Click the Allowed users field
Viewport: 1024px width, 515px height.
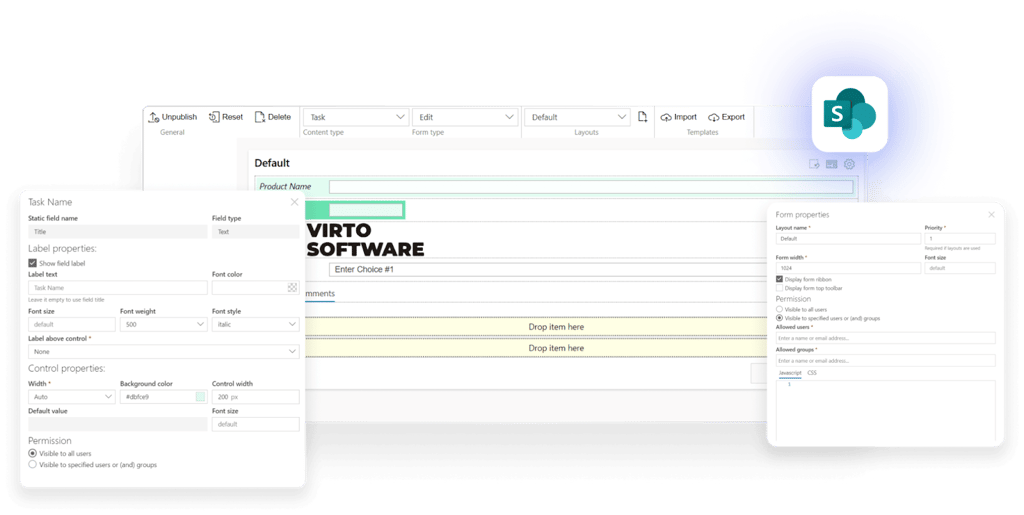[886, 338]
